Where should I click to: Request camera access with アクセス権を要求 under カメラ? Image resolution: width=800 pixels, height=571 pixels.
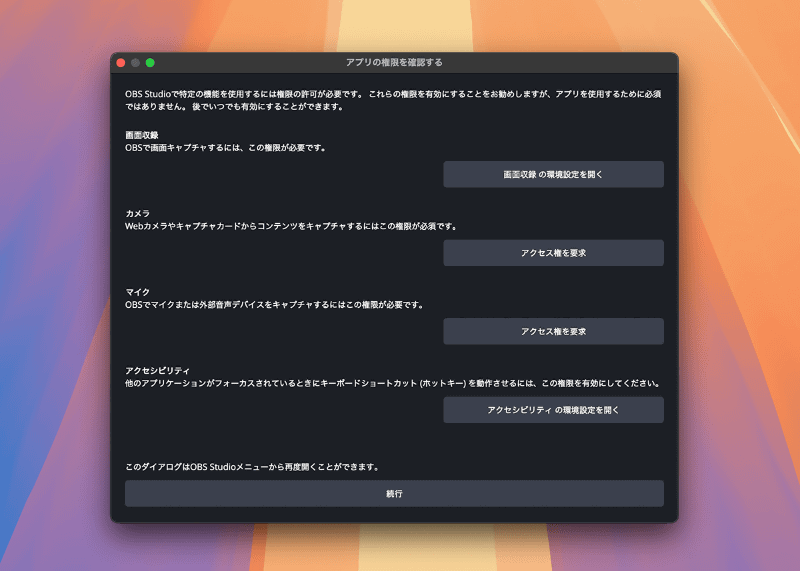553,253
